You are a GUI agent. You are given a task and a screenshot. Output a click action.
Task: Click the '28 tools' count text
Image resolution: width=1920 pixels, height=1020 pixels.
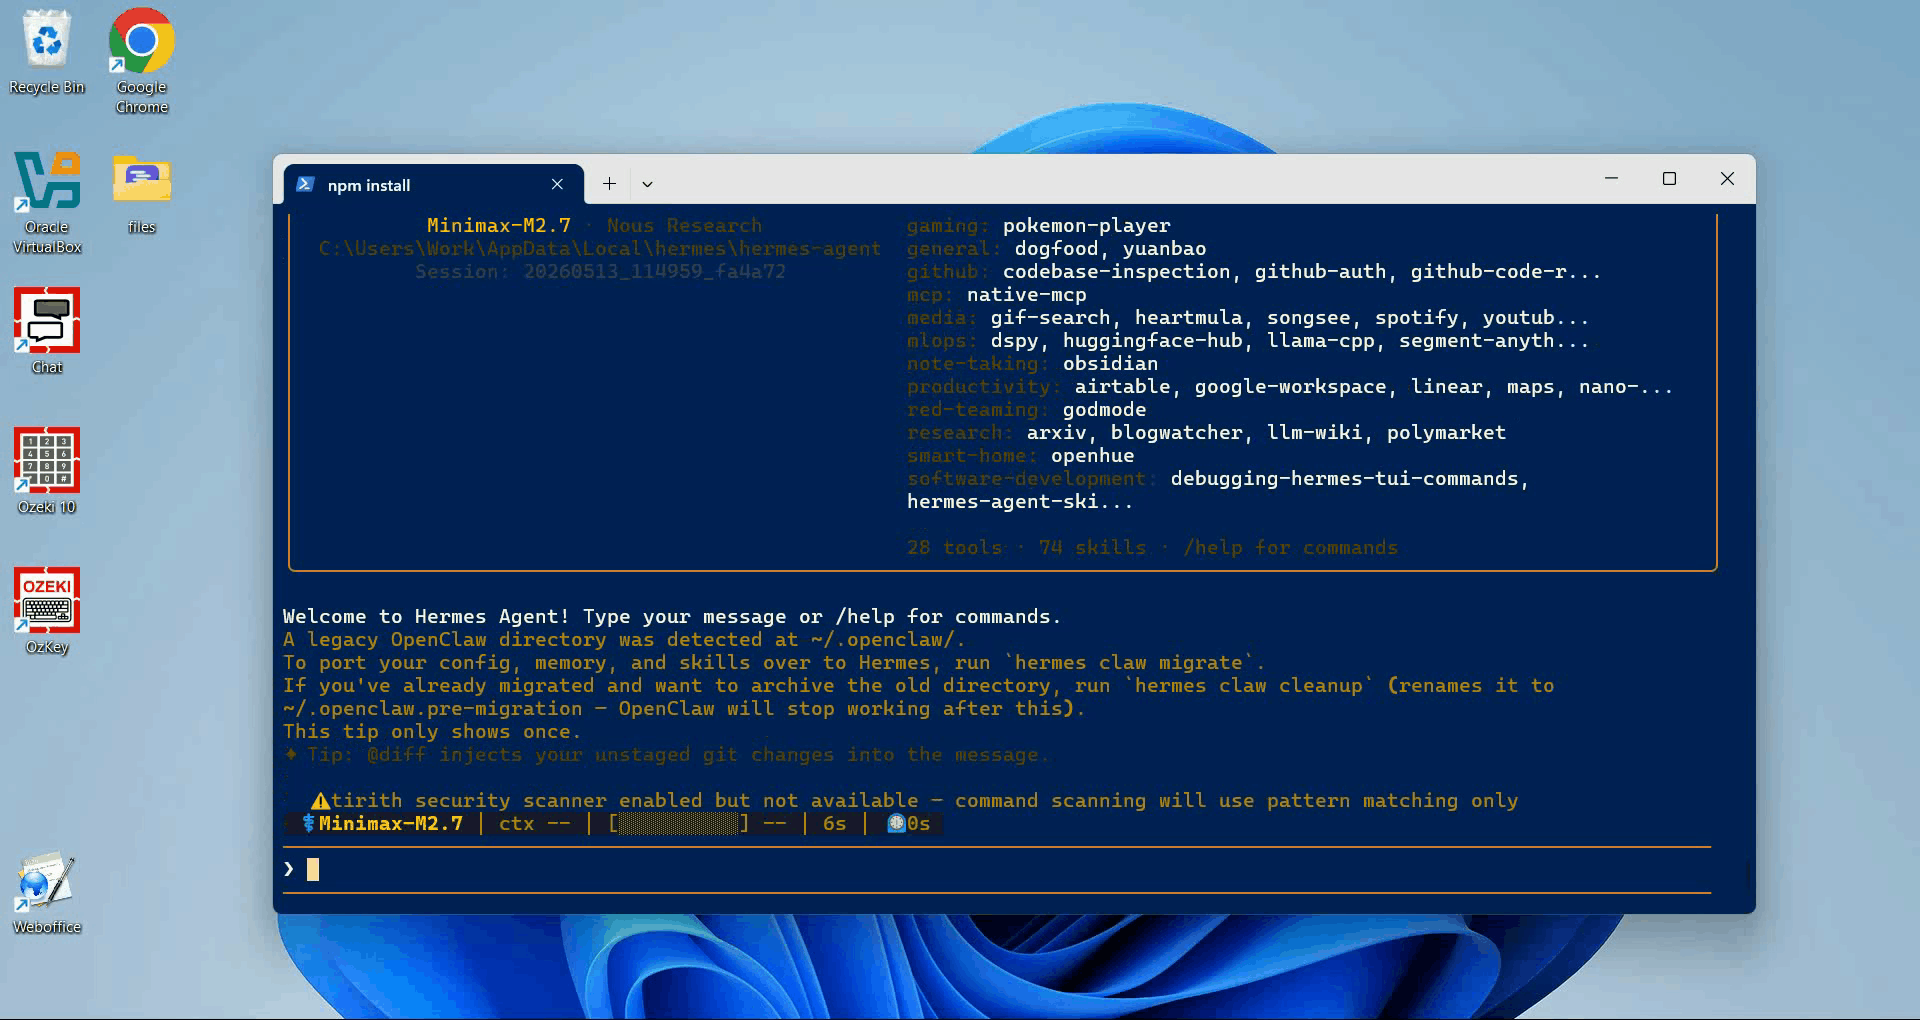(x=955, y=548)
